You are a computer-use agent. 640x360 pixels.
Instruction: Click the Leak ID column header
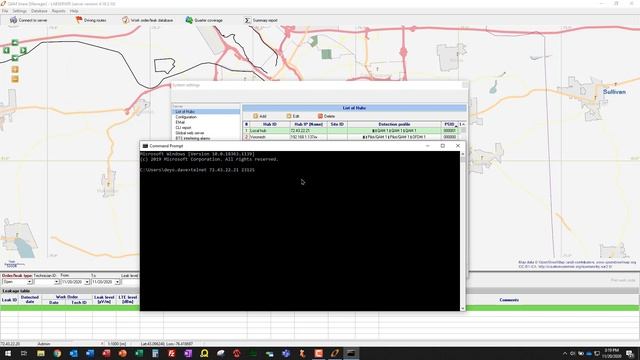9,300
